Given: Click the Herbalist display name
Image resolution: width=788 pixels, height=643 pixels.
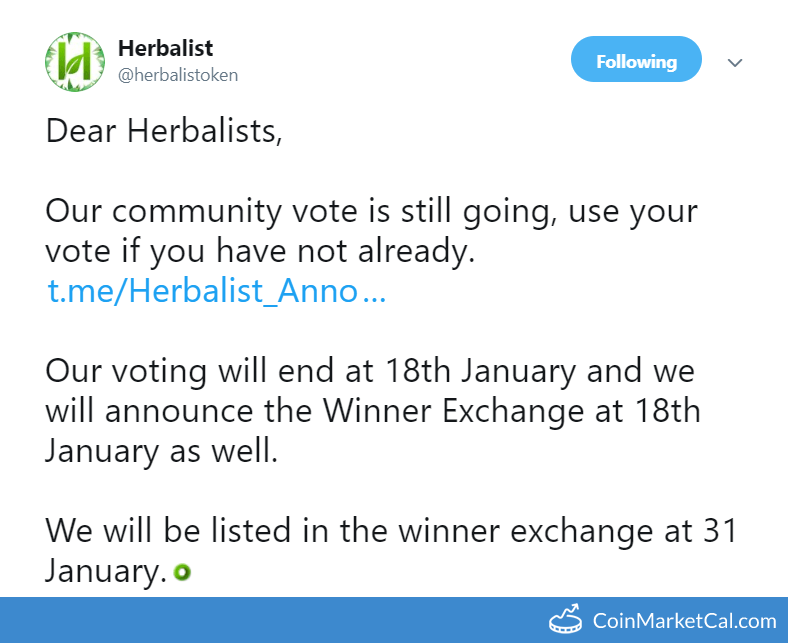Looking at the screenshot, I should coord(165,48).
